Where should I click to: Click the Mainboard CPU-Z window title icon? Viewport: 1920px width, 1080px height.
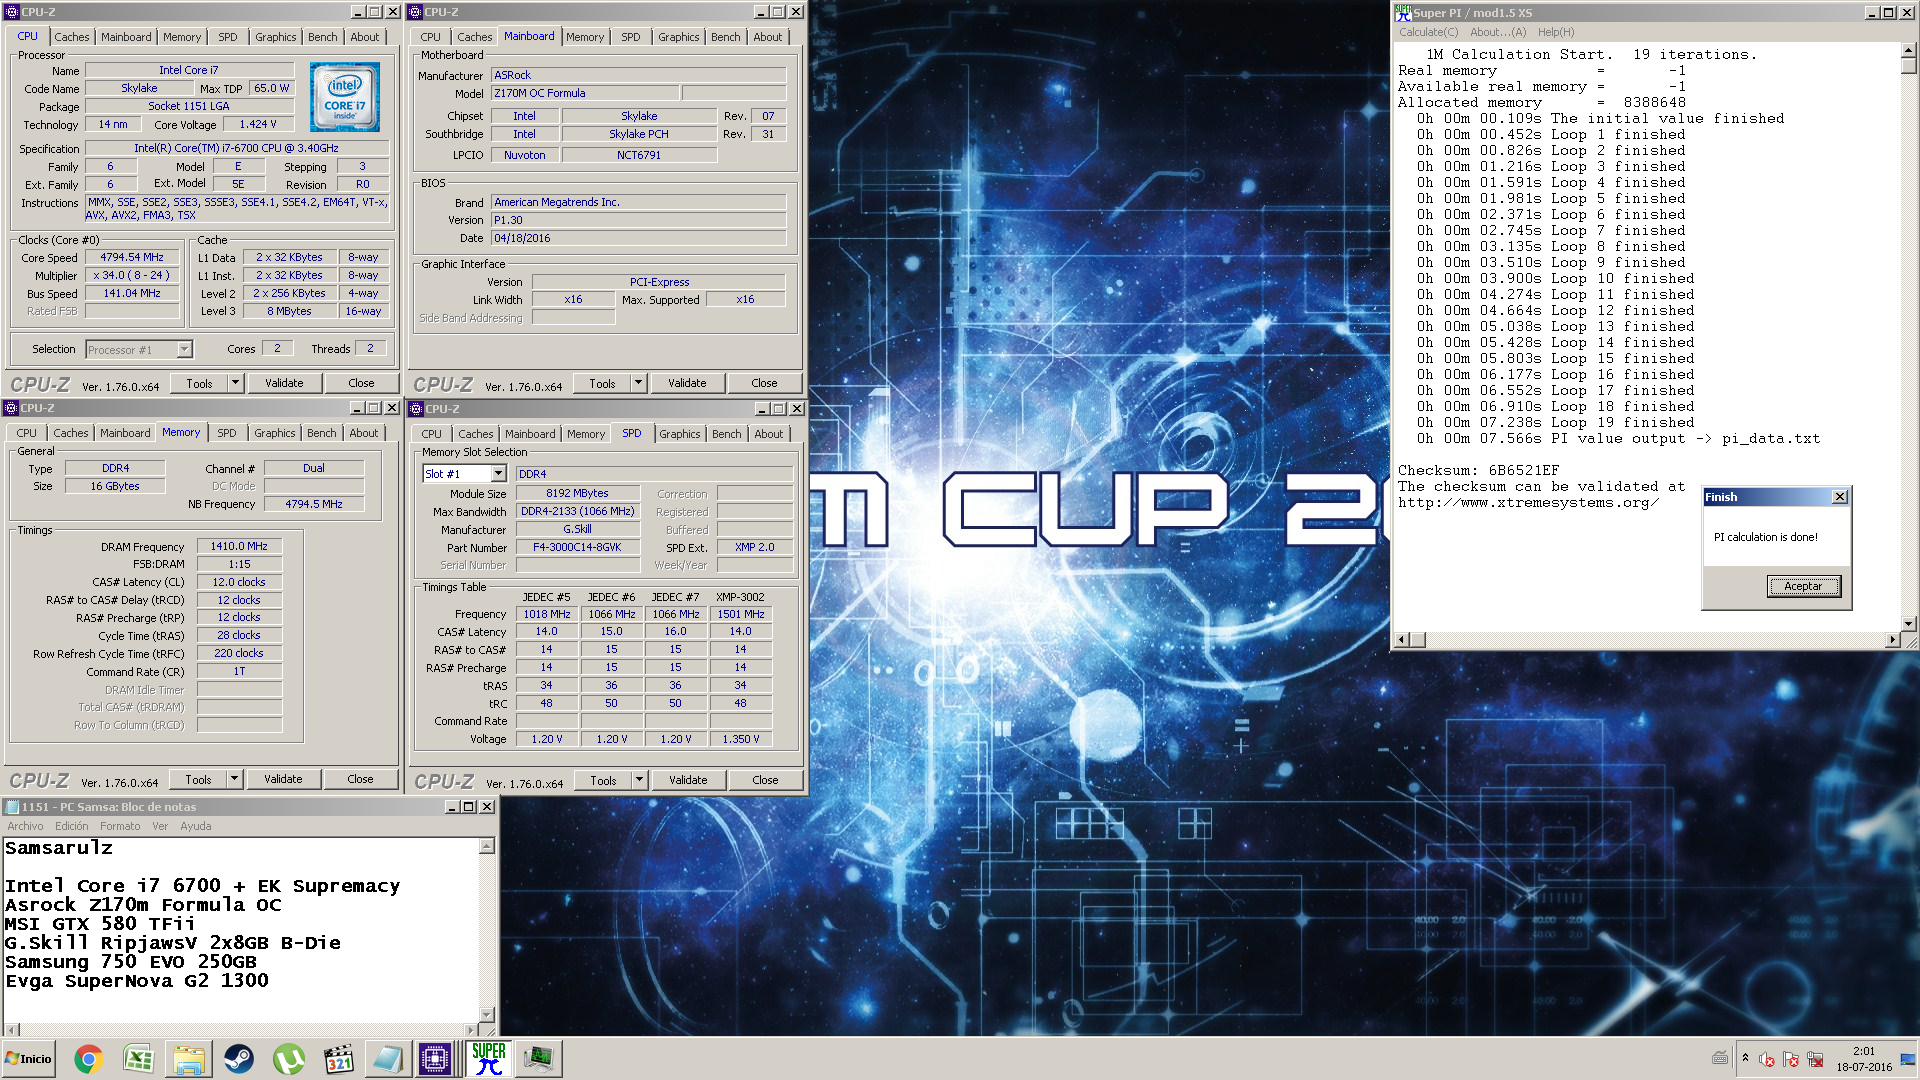pos(415,12)
